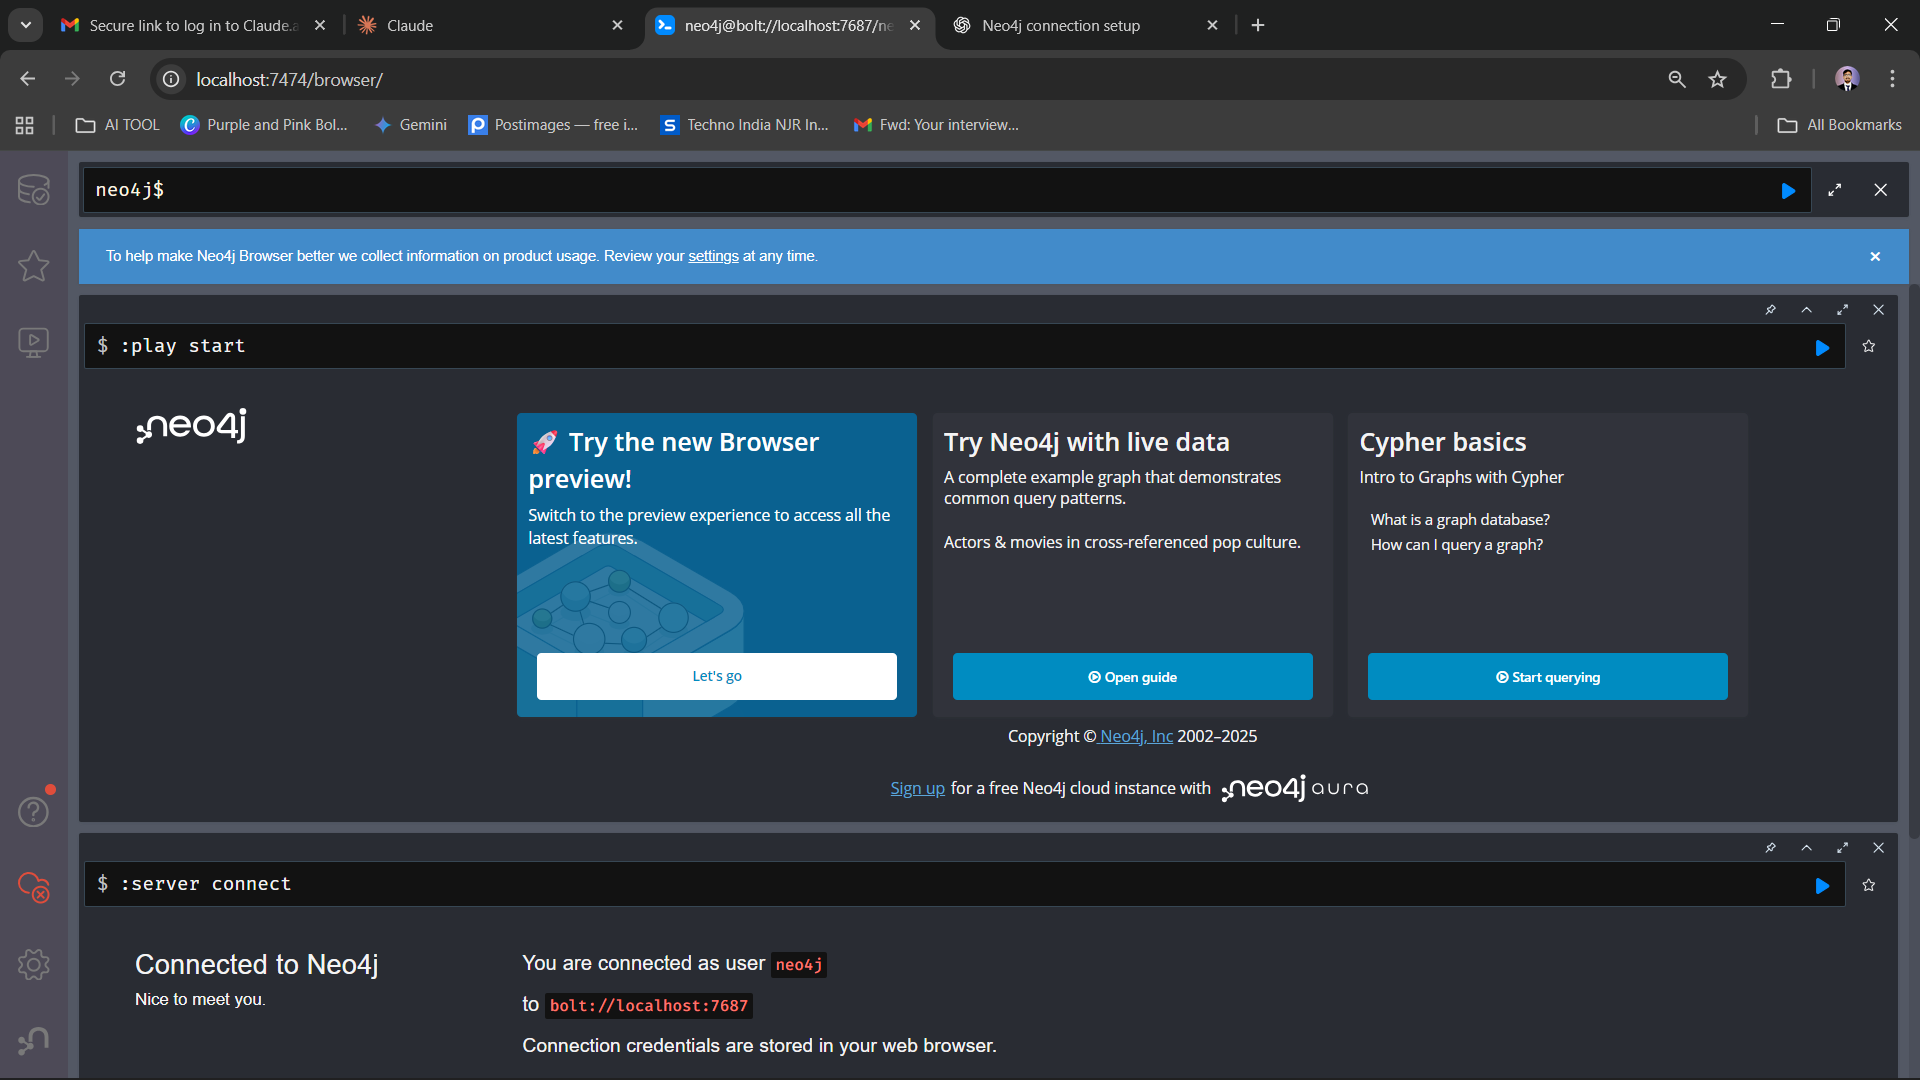Click the Open guide button
1920x1080 pixels.
click(x=1133, y=677)
